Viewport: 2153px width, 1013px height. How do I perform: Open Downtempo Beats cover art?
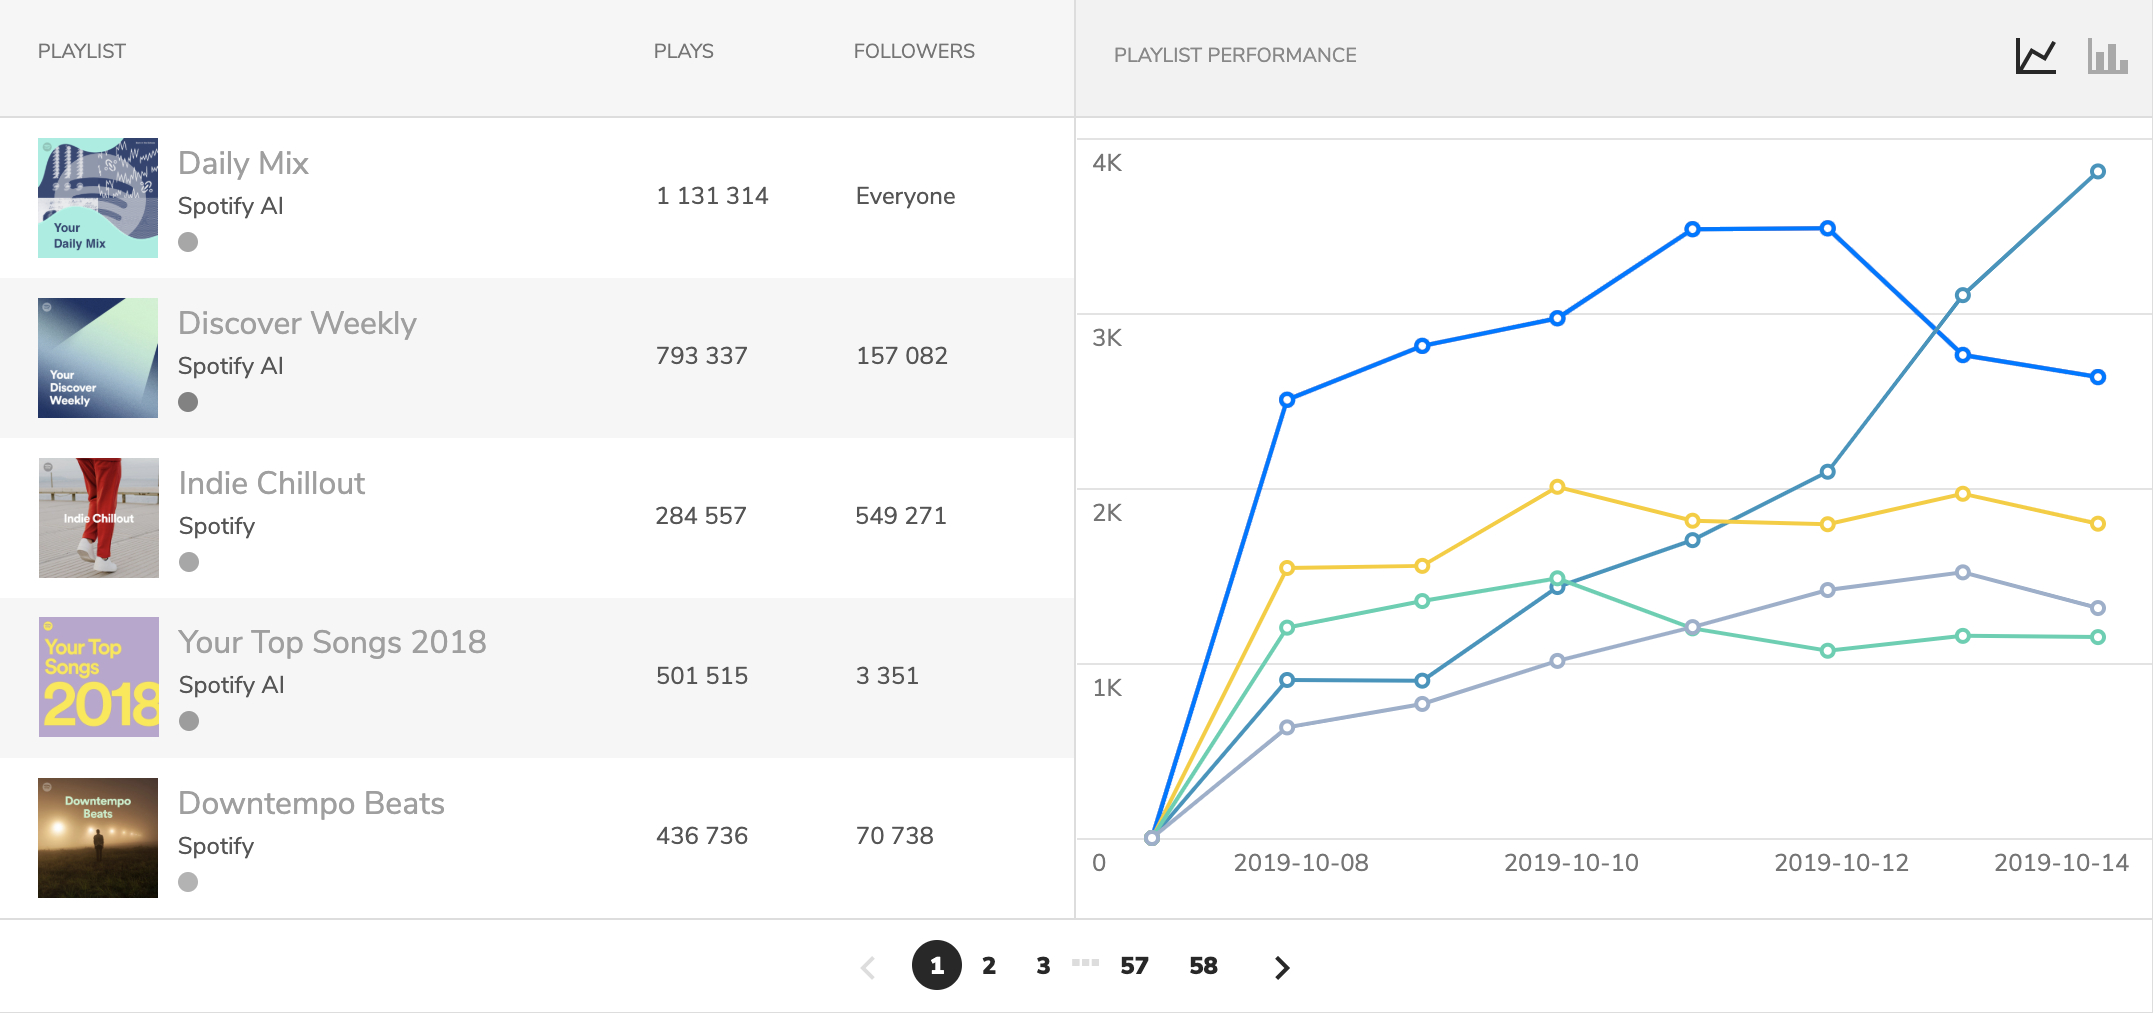click(98, 838)
